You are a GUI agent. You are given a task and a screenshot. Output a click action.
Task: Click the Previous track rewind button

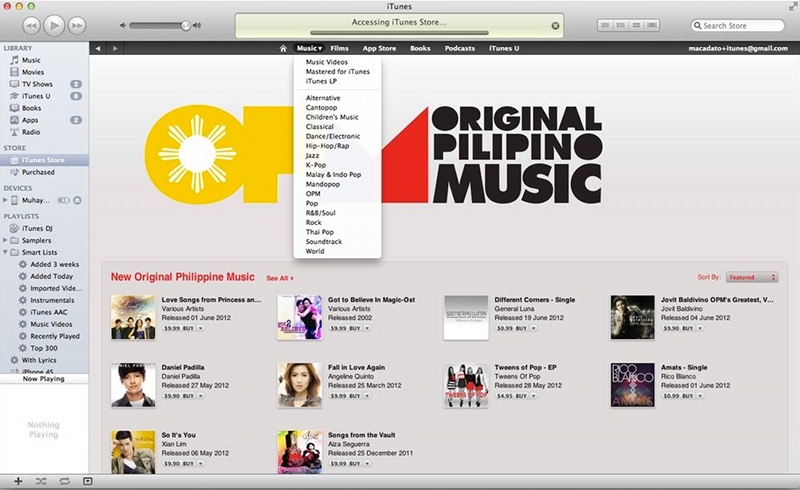[x=31, y=26]
